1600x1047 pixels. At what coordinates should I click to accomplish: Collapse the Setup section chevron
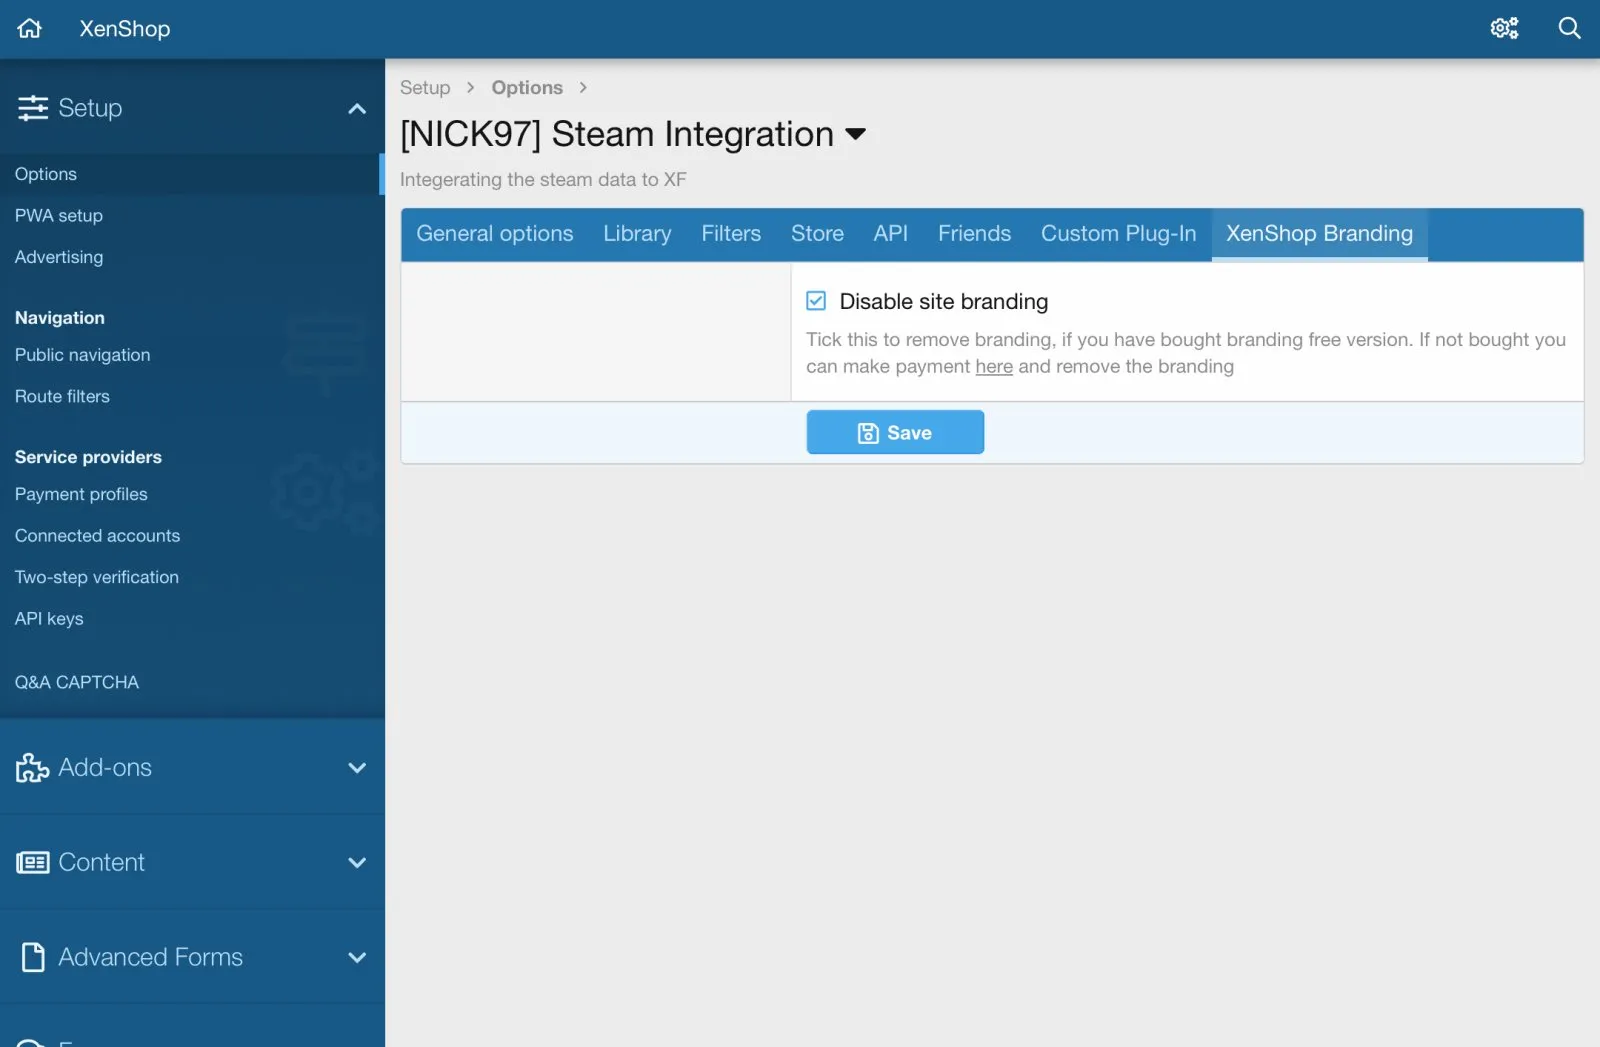tap(357, 108)
